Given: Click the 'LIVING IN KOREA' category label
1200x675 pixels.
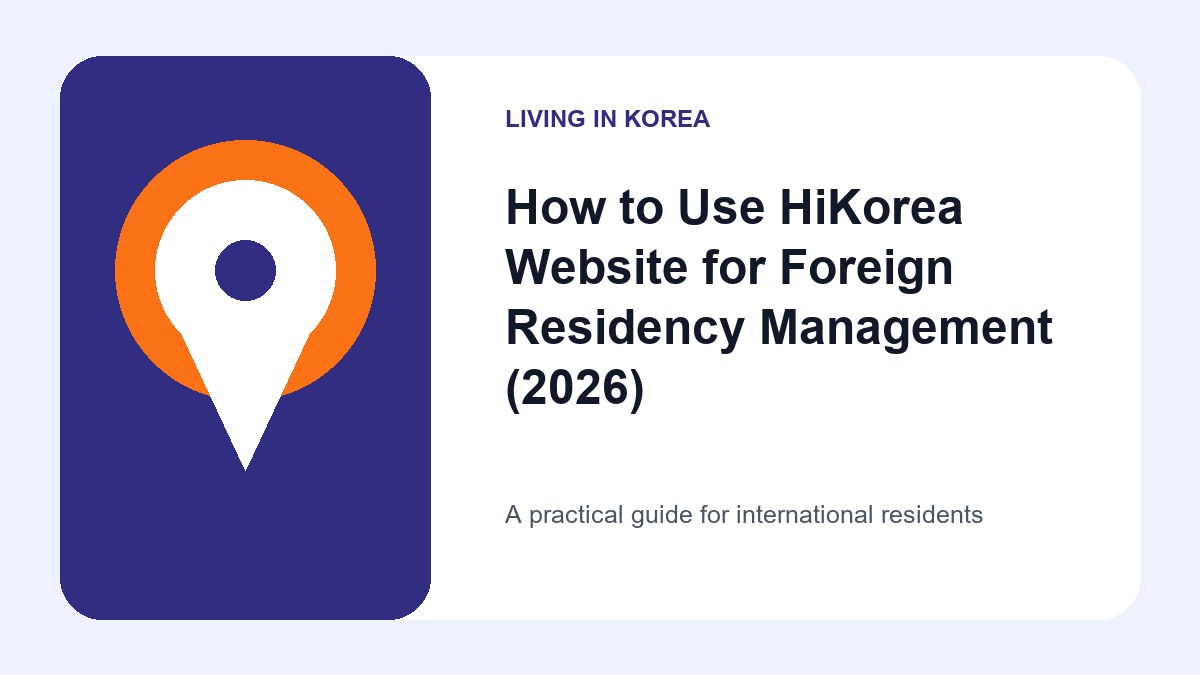Looking at the screenshot, I should tap(607, 119).
